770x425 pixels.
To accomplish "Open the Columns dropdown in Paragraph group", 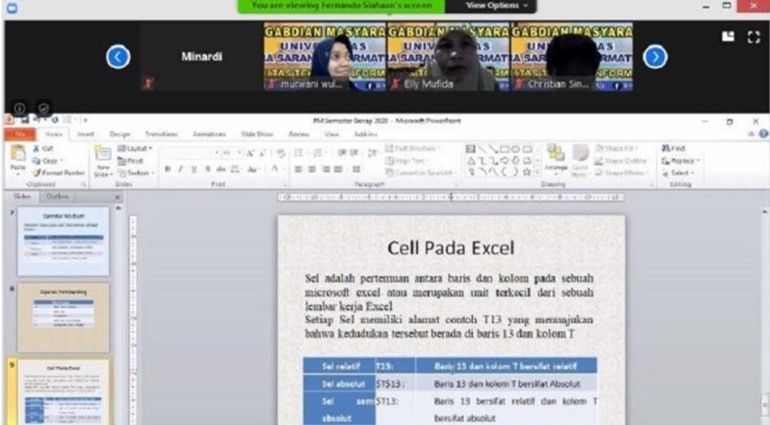I will pos(357,169).
